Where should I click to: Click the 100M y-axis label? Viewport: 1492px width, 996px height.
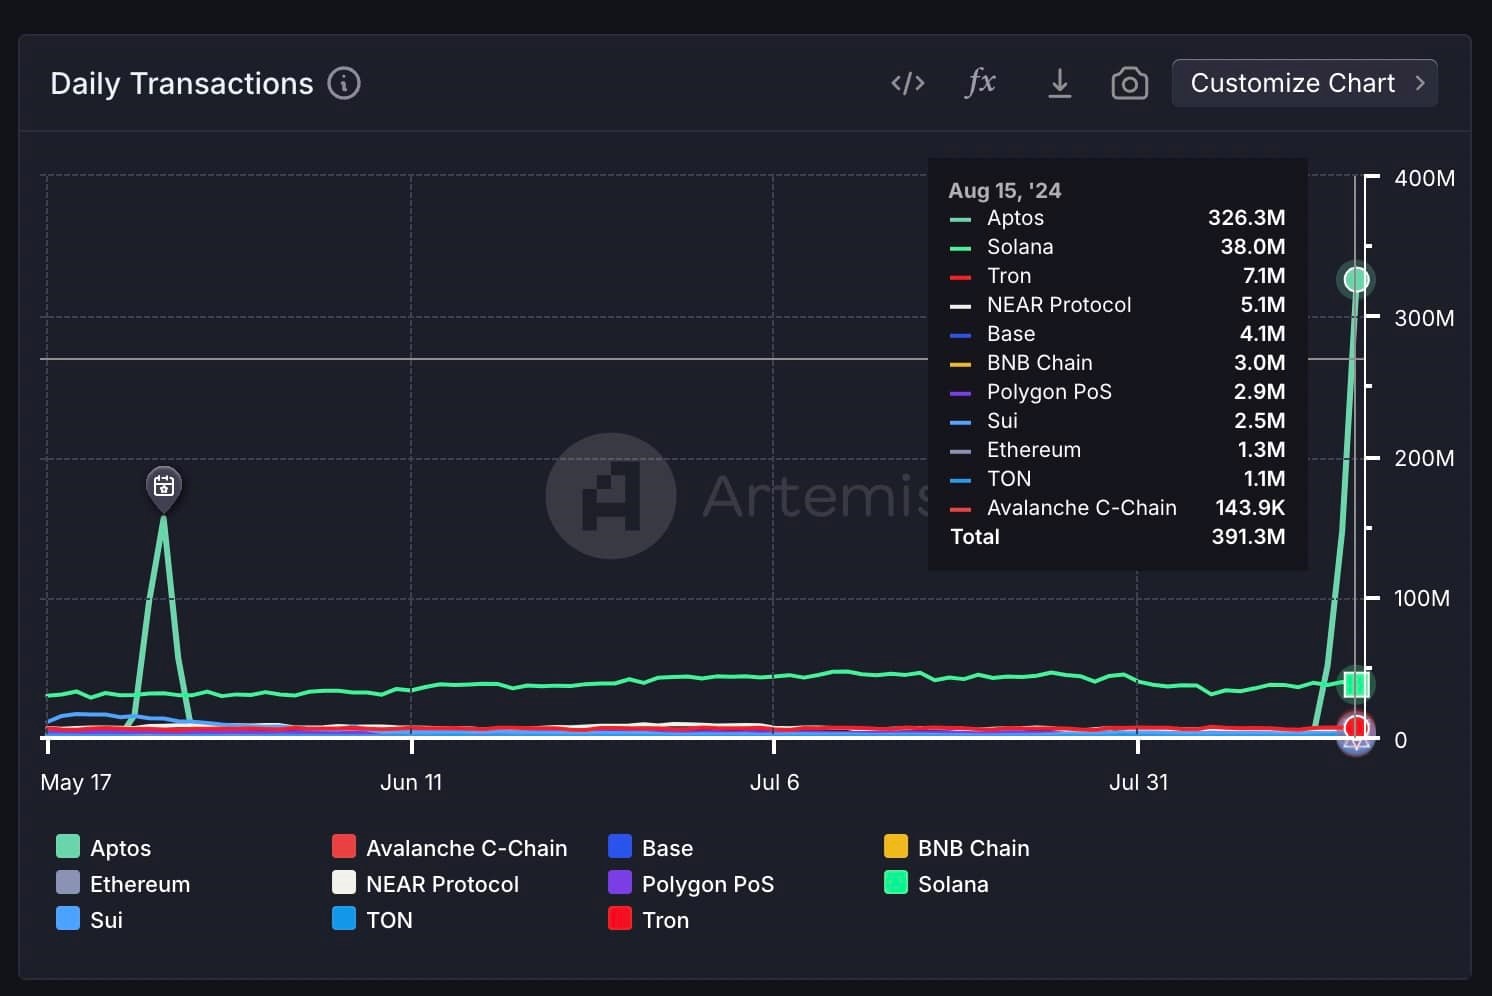coord(1422,598)
